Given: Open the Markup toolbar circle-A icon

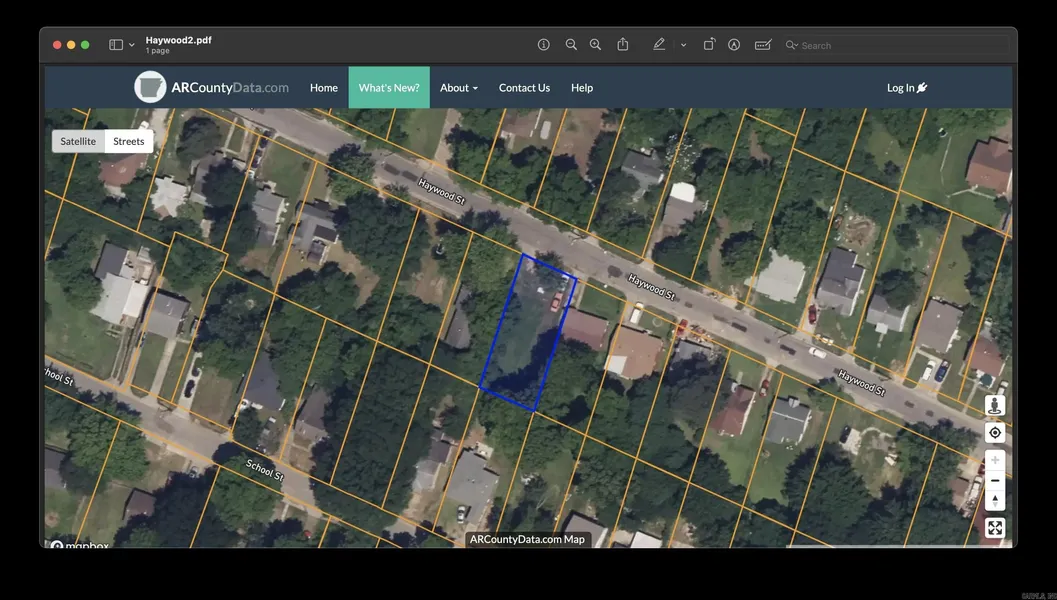Looking at the screenshot, I should click(734, 45).
